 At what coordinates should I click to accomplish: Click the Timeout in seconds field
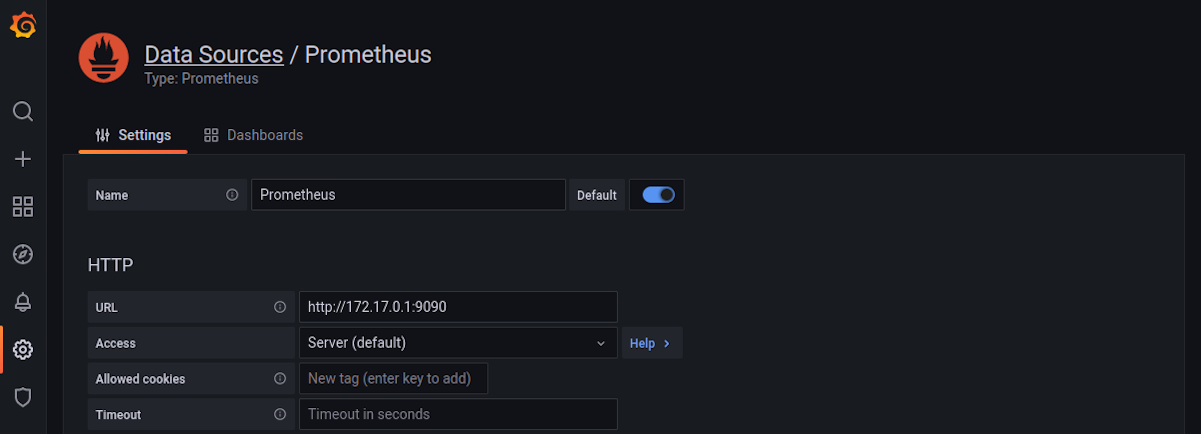coord(458,414)
